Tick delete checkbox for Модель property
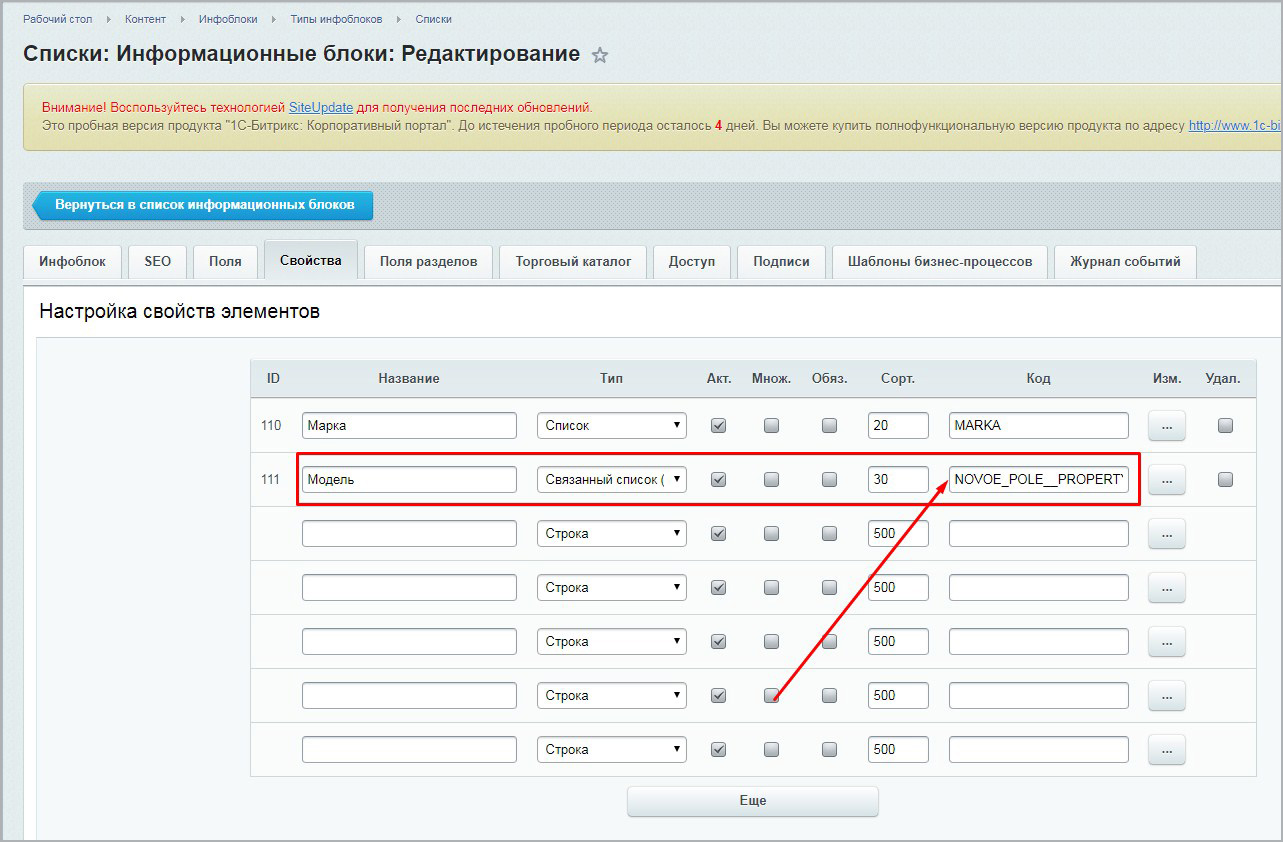This screenshot has width=1283, height=842. pos(1225,479)
